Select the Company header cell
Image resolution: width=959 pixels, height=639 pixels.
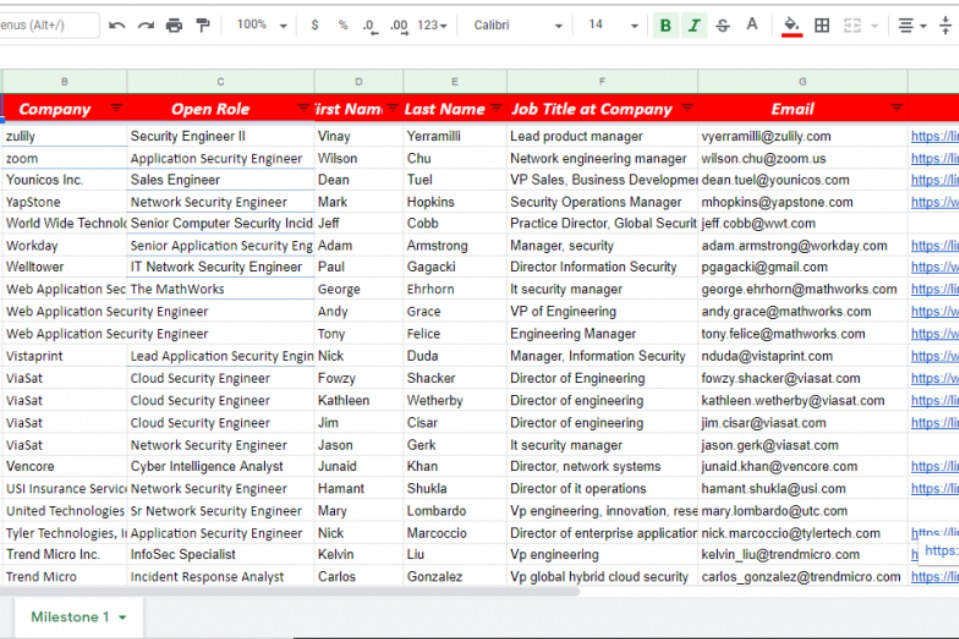click(65, 109)
